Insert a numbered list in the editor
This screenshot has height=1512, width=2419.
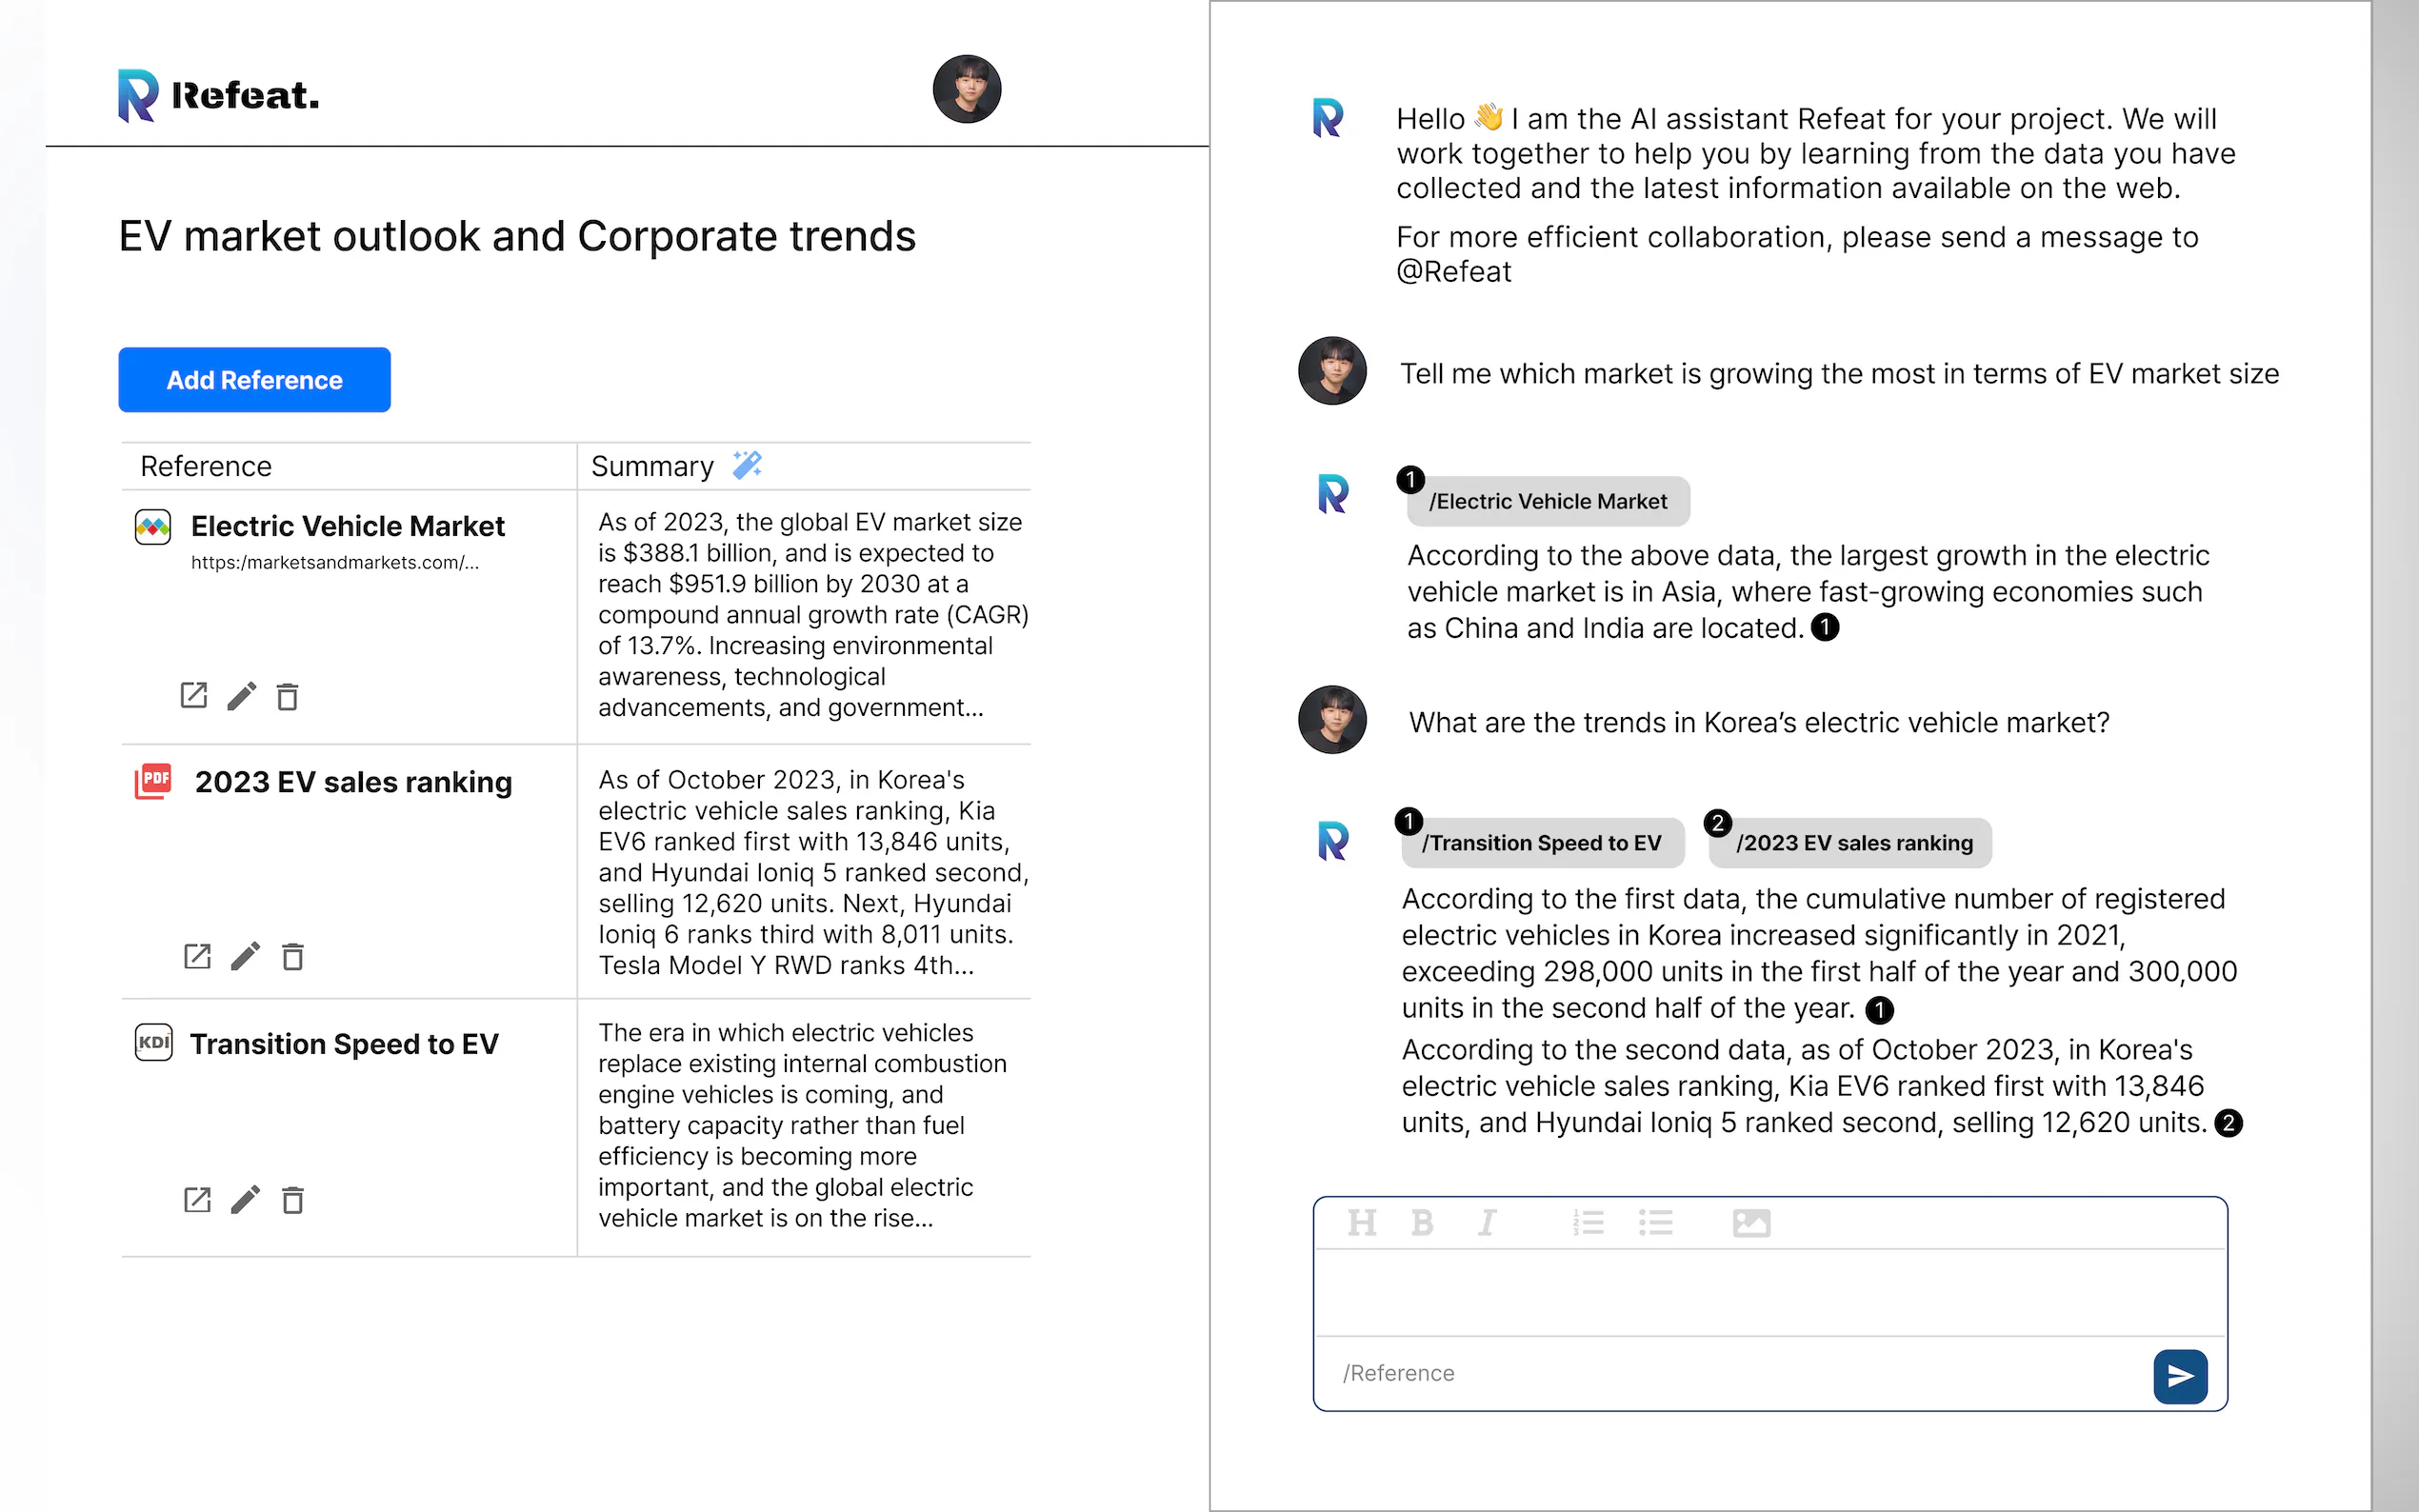click(x=1588, y=1223)
